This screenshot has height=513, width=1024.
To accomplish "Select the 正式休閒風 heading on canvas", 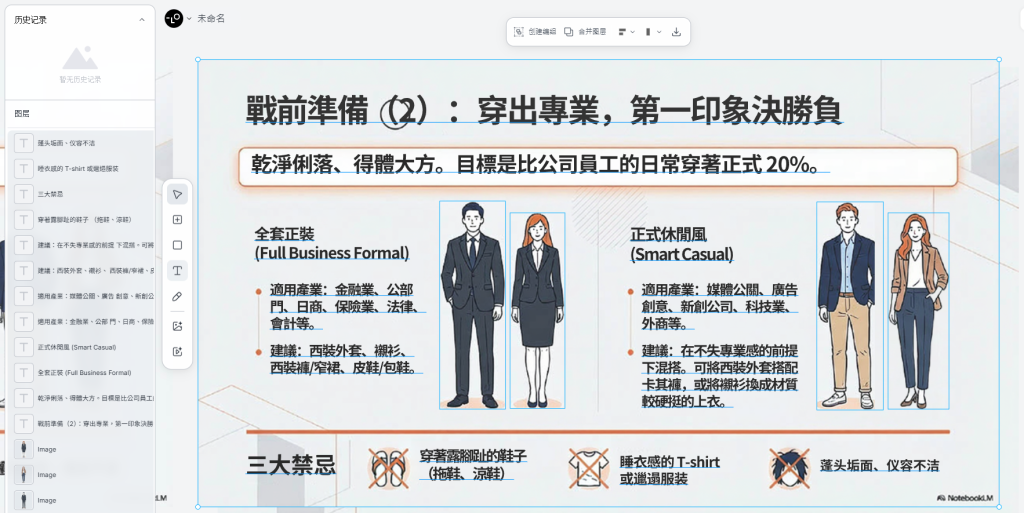I will [668, 234].
